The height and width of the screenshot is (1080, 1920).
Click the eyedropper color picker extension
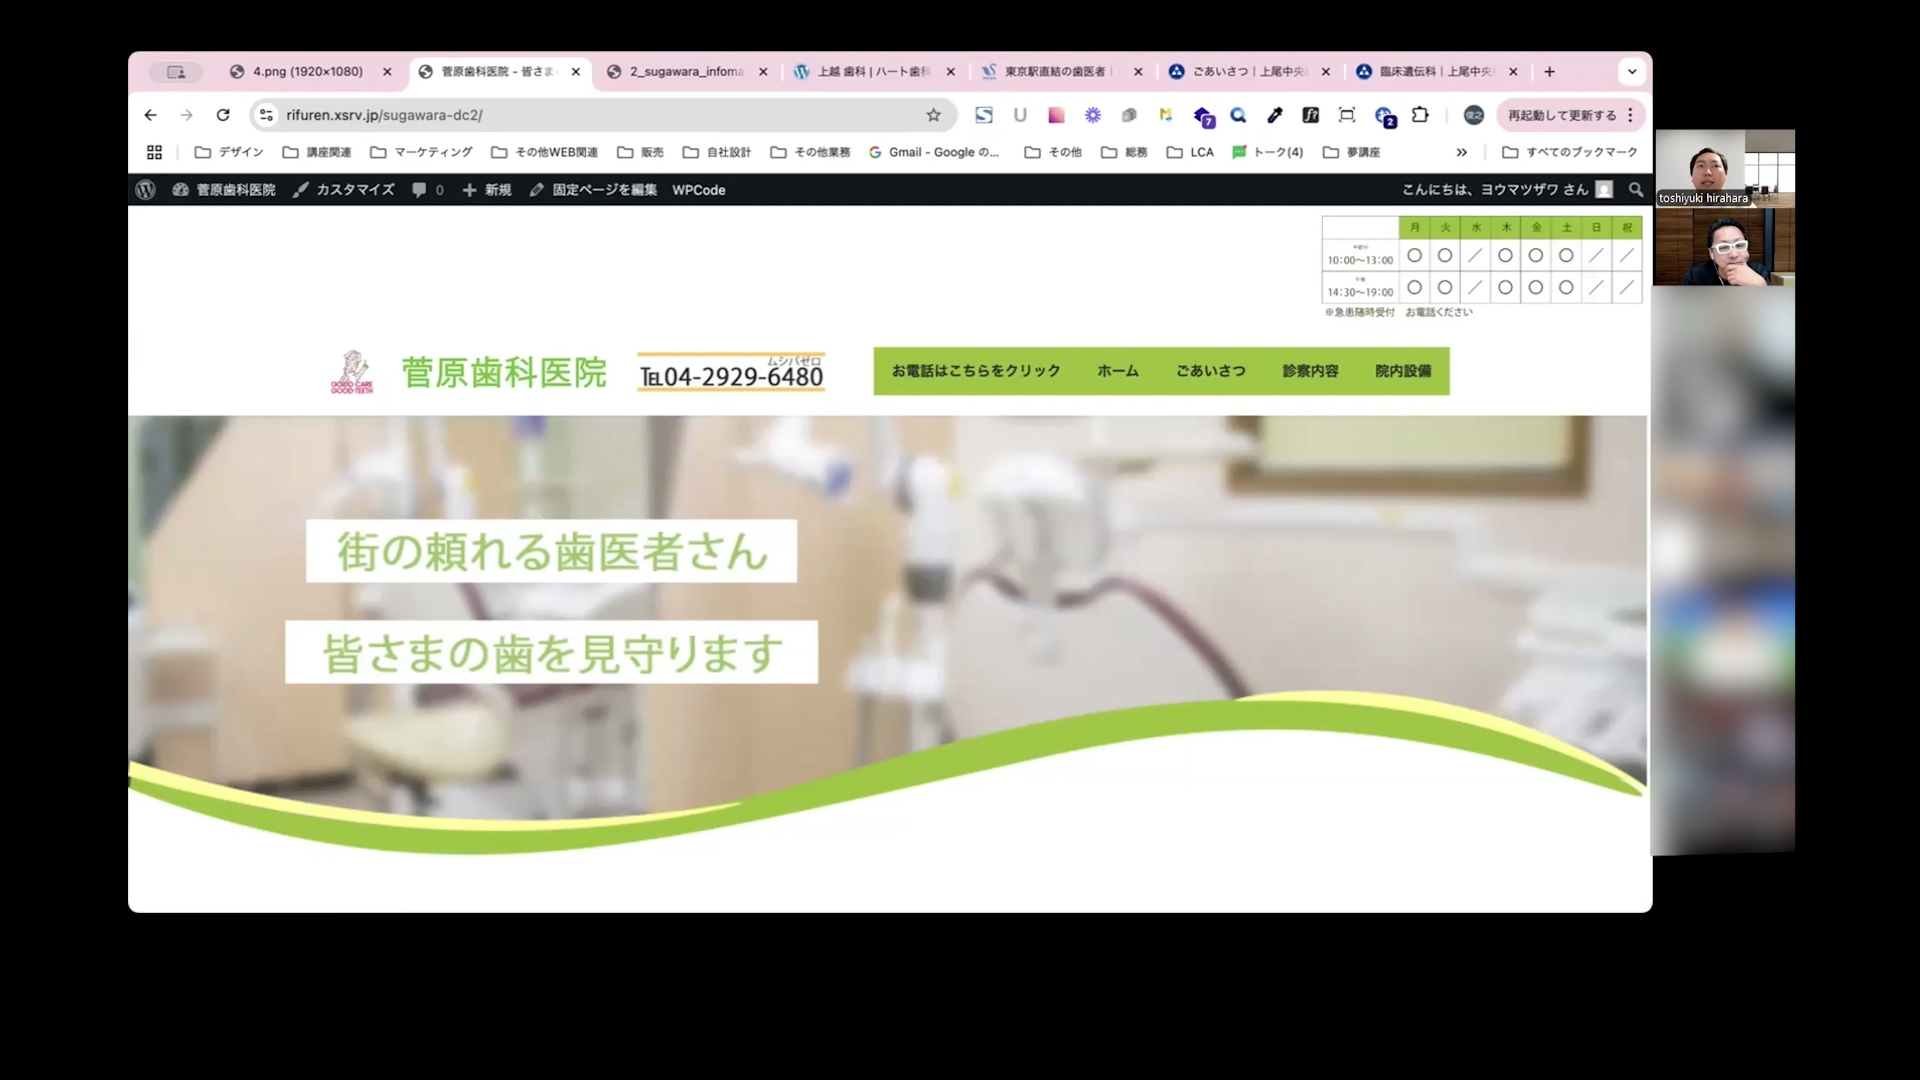(x=1274, y=115)
